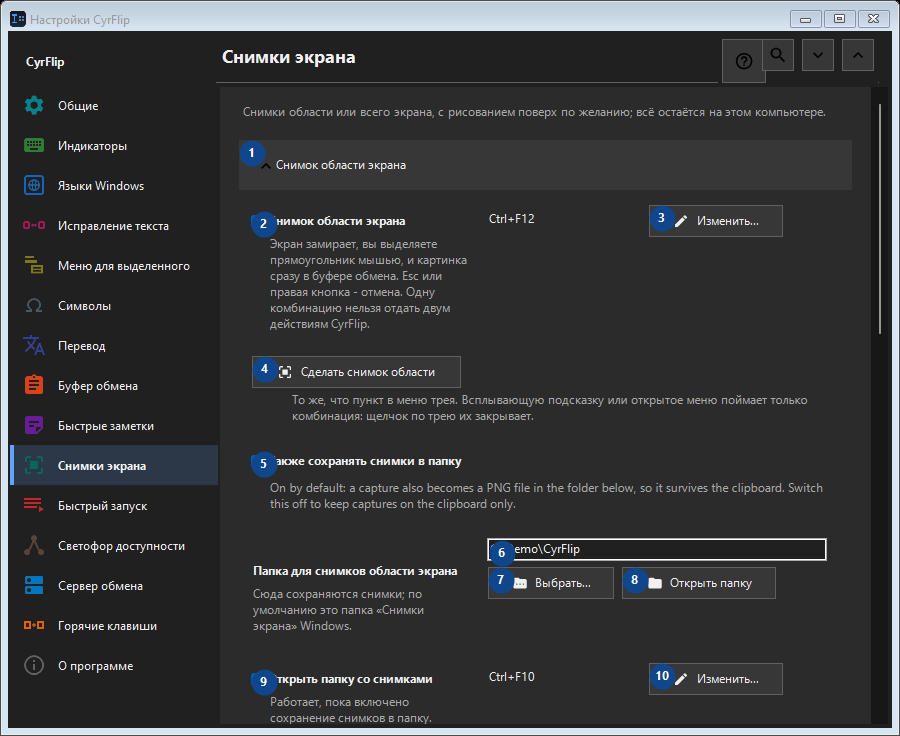Switch to the Снимки экрана sidebar section

114,466
